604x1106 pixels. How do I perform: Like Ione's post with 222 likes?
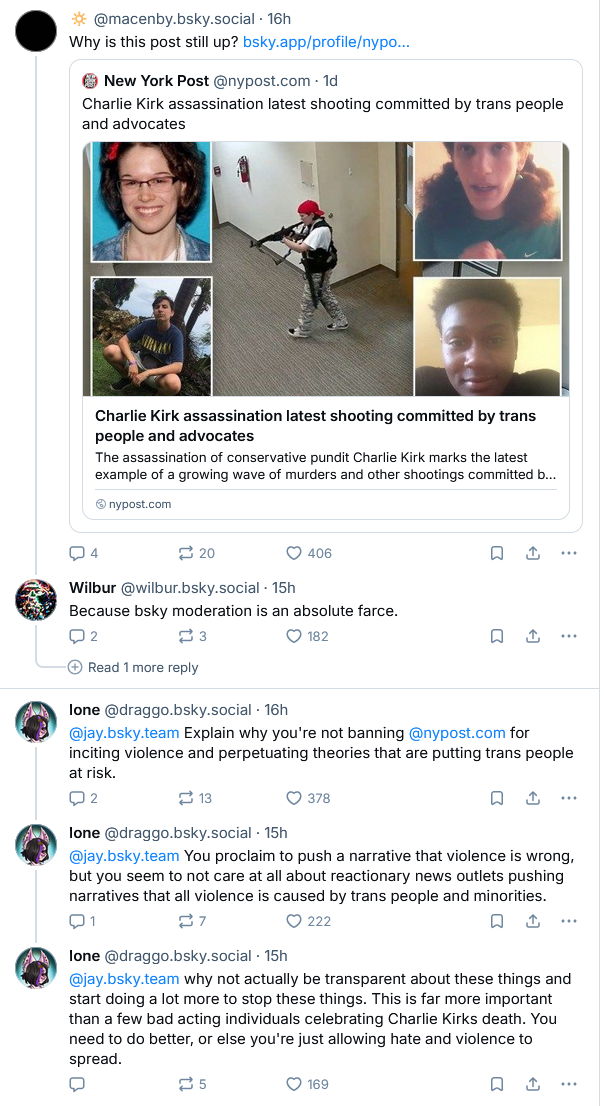(x=295, y=921)
